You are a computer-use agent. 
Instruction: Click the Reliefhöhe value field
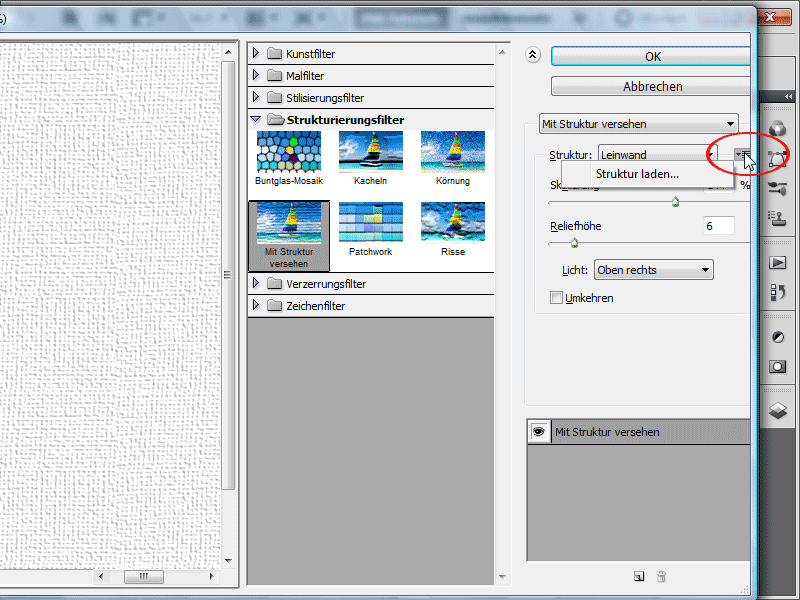(x=719, y=226)
